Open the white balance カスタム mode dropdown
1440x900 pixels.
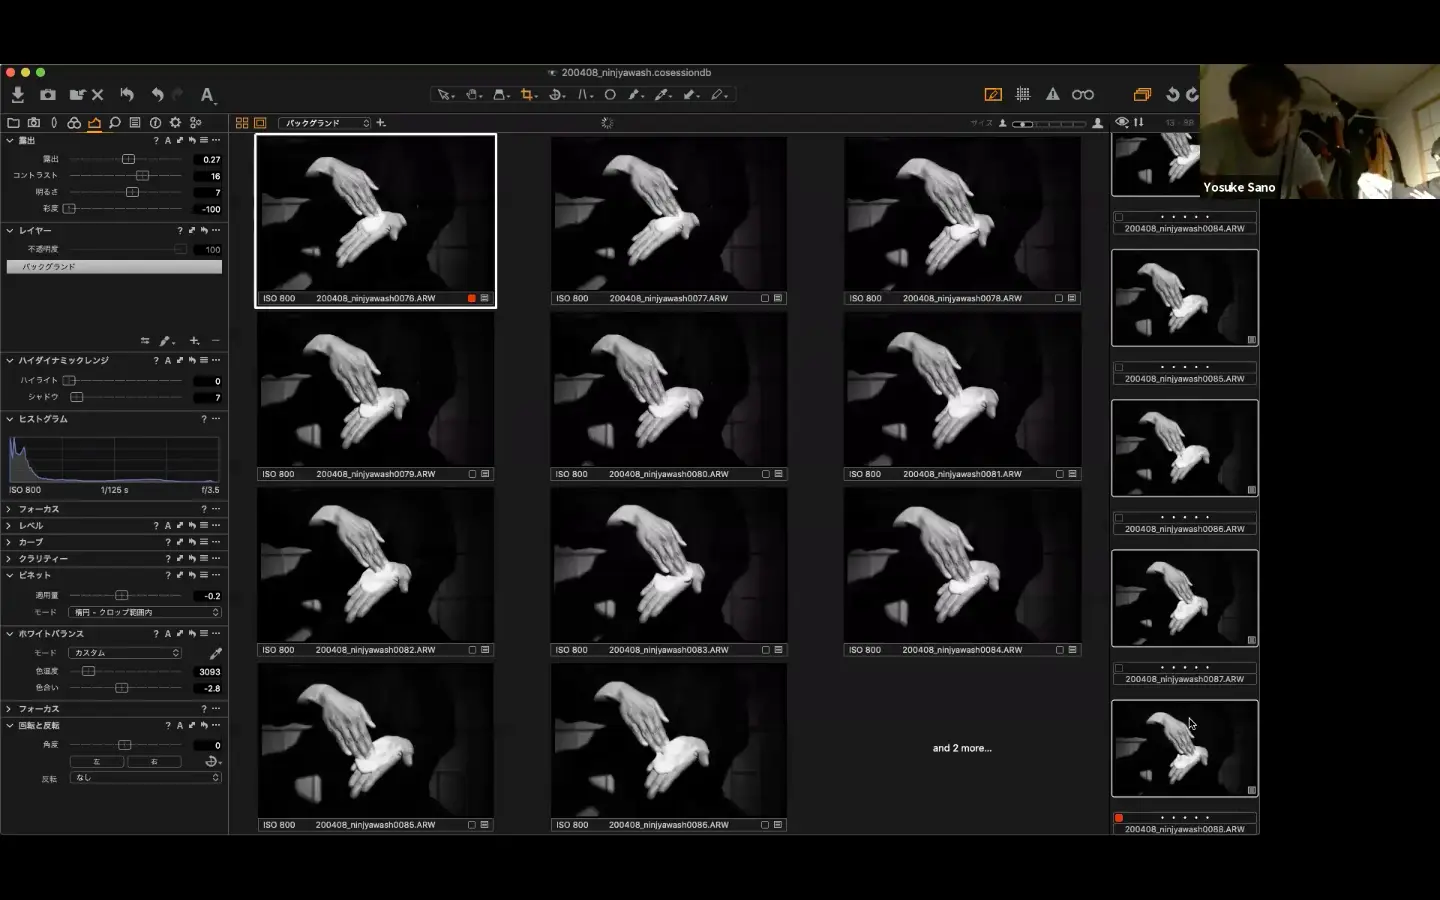point(125,653)
